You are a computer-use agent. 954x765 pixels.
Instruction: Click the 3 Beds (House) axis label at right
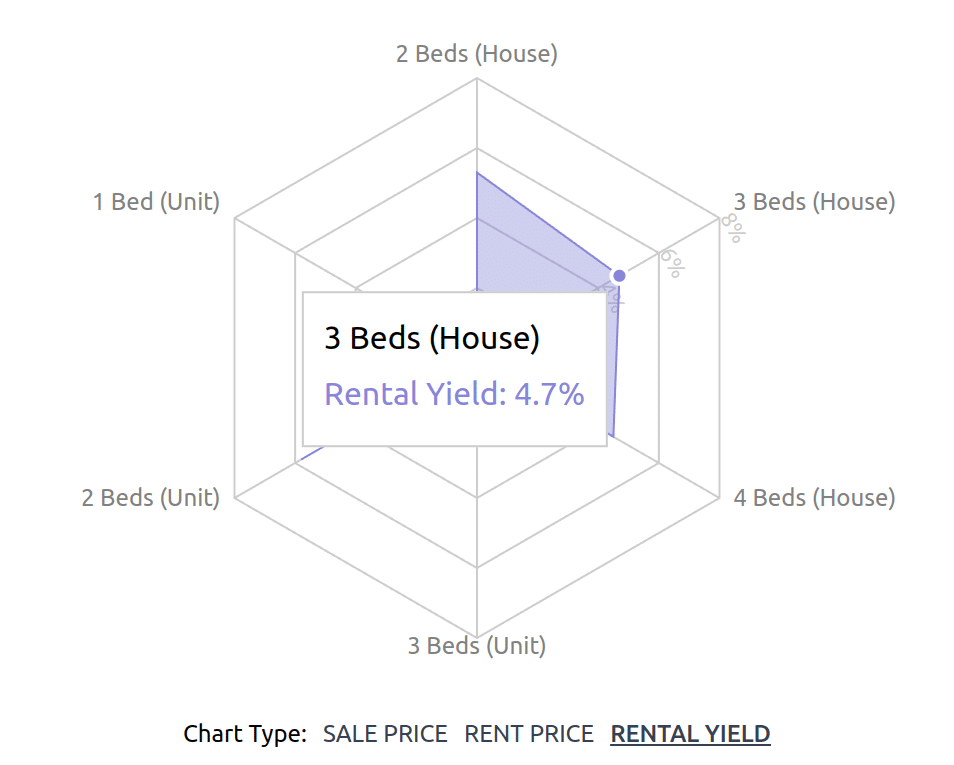pos(815,201)
